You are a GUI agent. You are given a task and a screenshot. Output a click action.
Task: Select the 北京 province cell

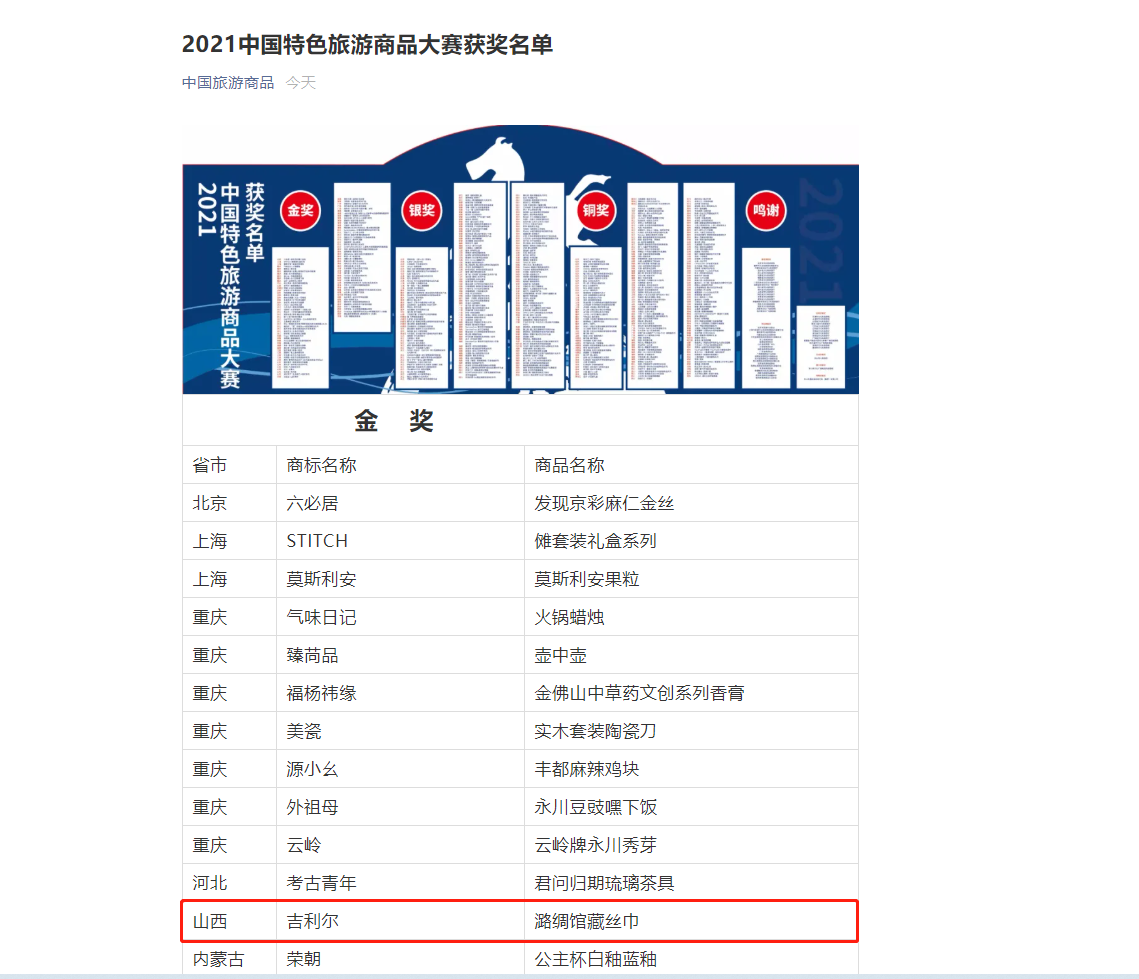point(230,503)
